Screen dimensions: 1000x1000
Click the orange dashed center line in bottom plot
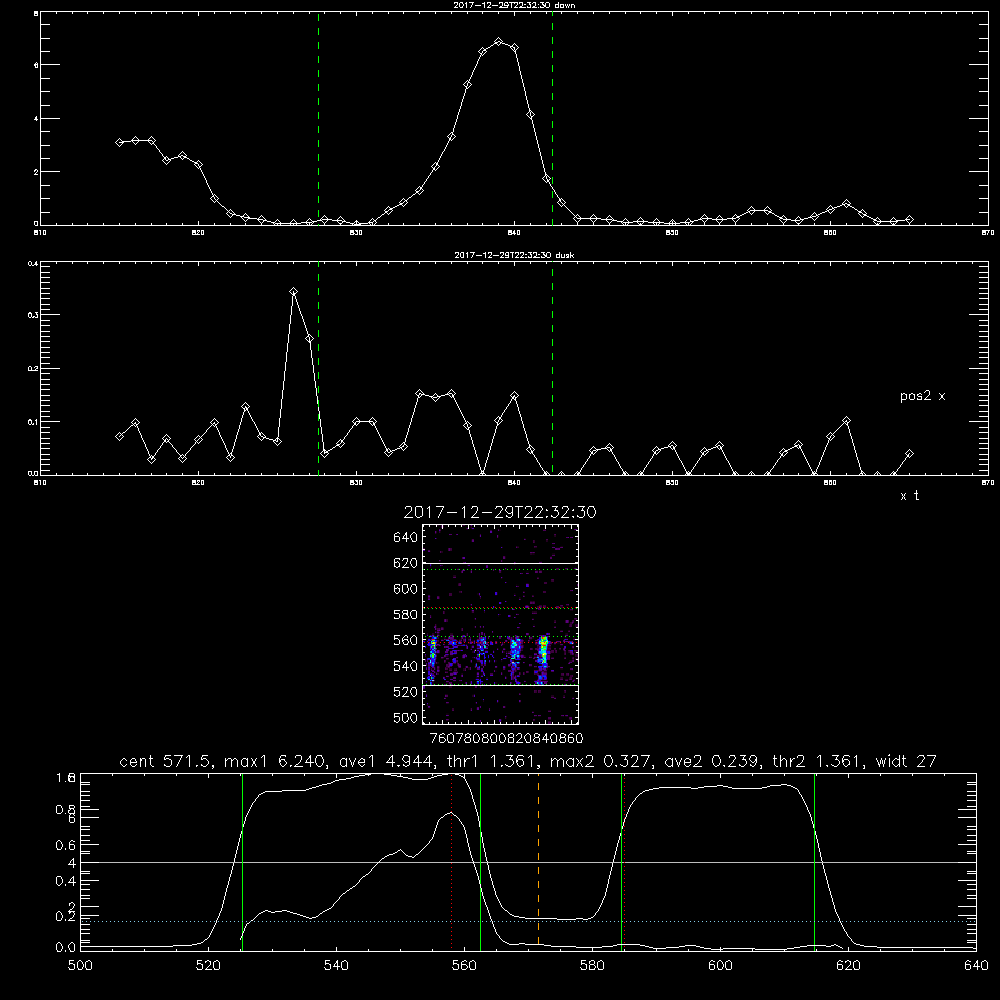538,861
